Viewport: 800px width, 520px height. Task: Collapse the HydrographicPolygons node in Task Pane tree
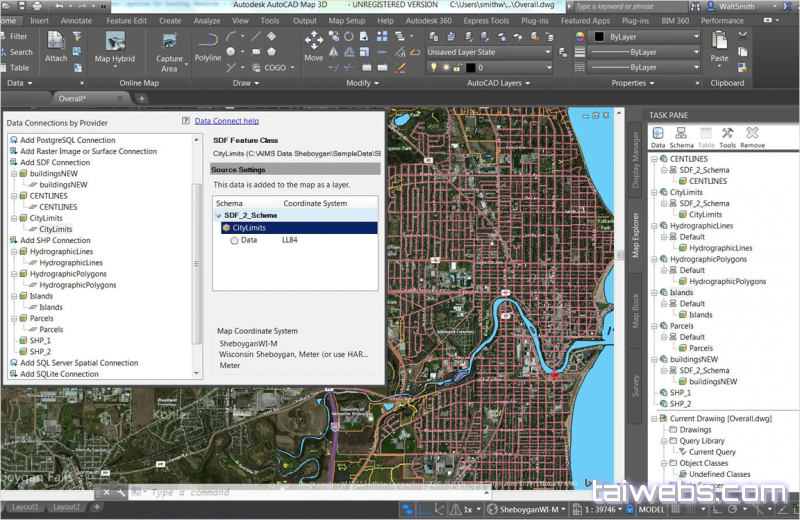[x=654, y=259]
